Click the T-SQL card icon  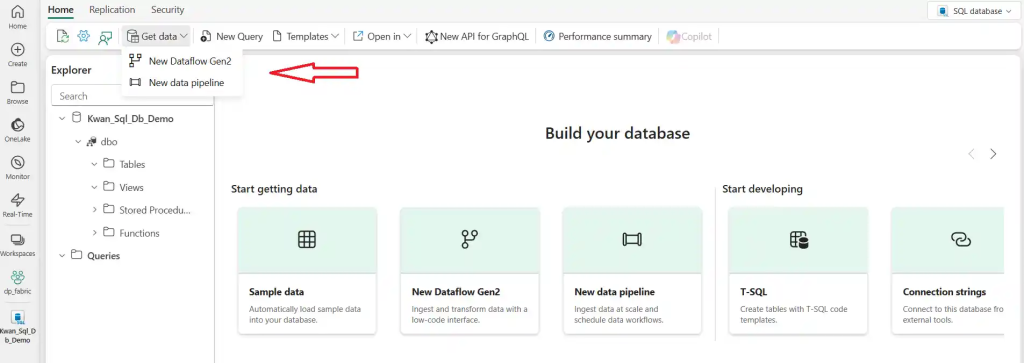point(799,240)
